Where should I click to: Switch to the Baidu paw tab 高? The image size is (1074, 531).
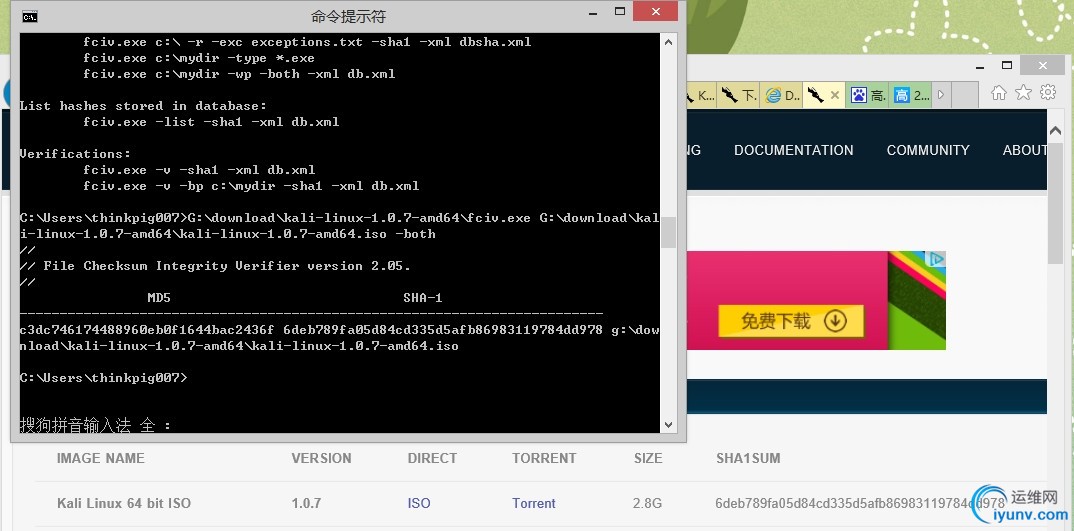[868, 96]
